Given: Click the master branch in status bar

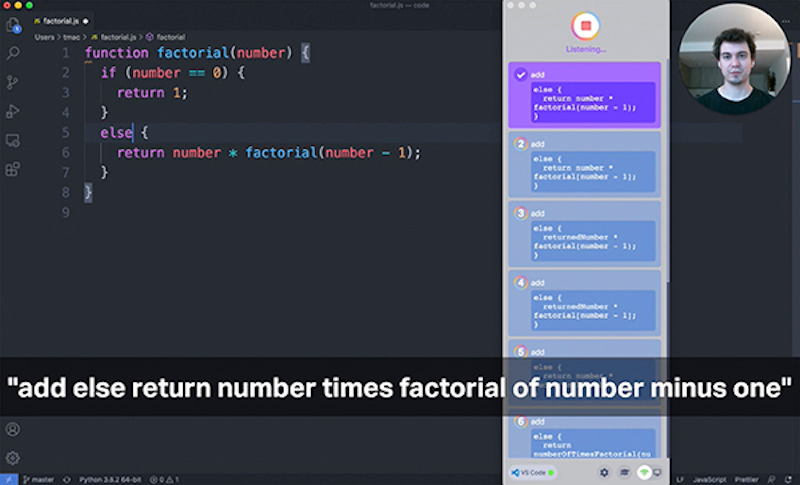Looking at the screenshot, I should click(x=40, y=479).
